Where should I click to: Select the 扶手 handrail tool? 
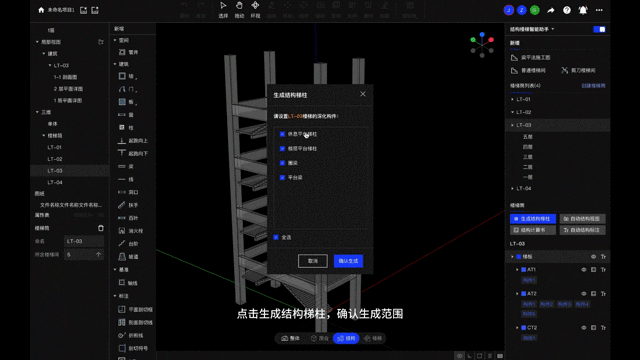[128, 205]
